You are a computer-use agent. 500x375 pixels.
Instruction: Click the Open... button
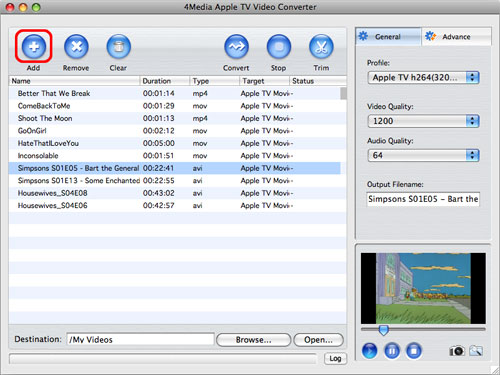point(318,340)
